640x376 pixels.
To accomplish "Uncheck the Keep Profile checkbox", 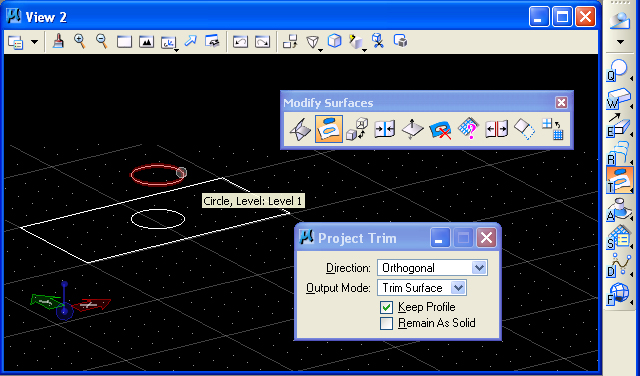I will click(386, 307).
